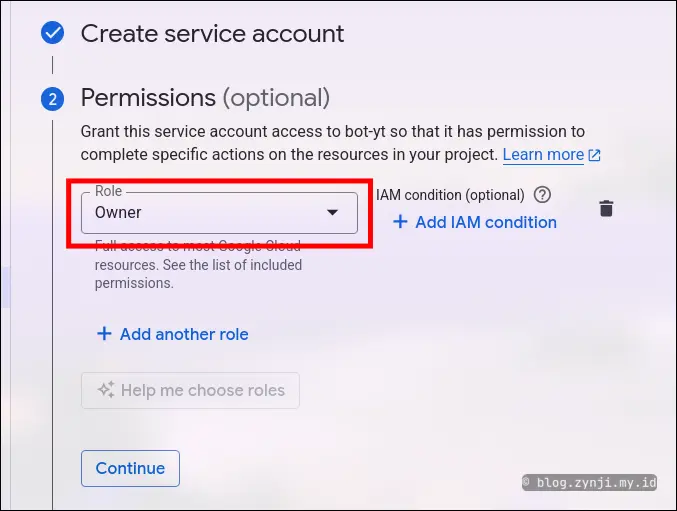Viewport: 677px width, 511px height.
Task: Delete the Owner role with trash icon
Action: (606, 208)
